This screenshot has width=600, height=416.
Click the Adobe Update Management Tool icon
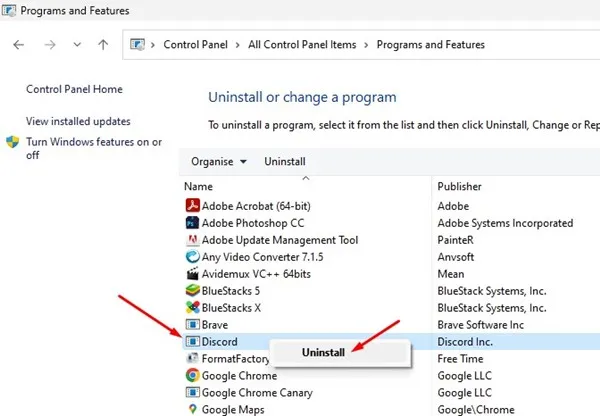192,240
